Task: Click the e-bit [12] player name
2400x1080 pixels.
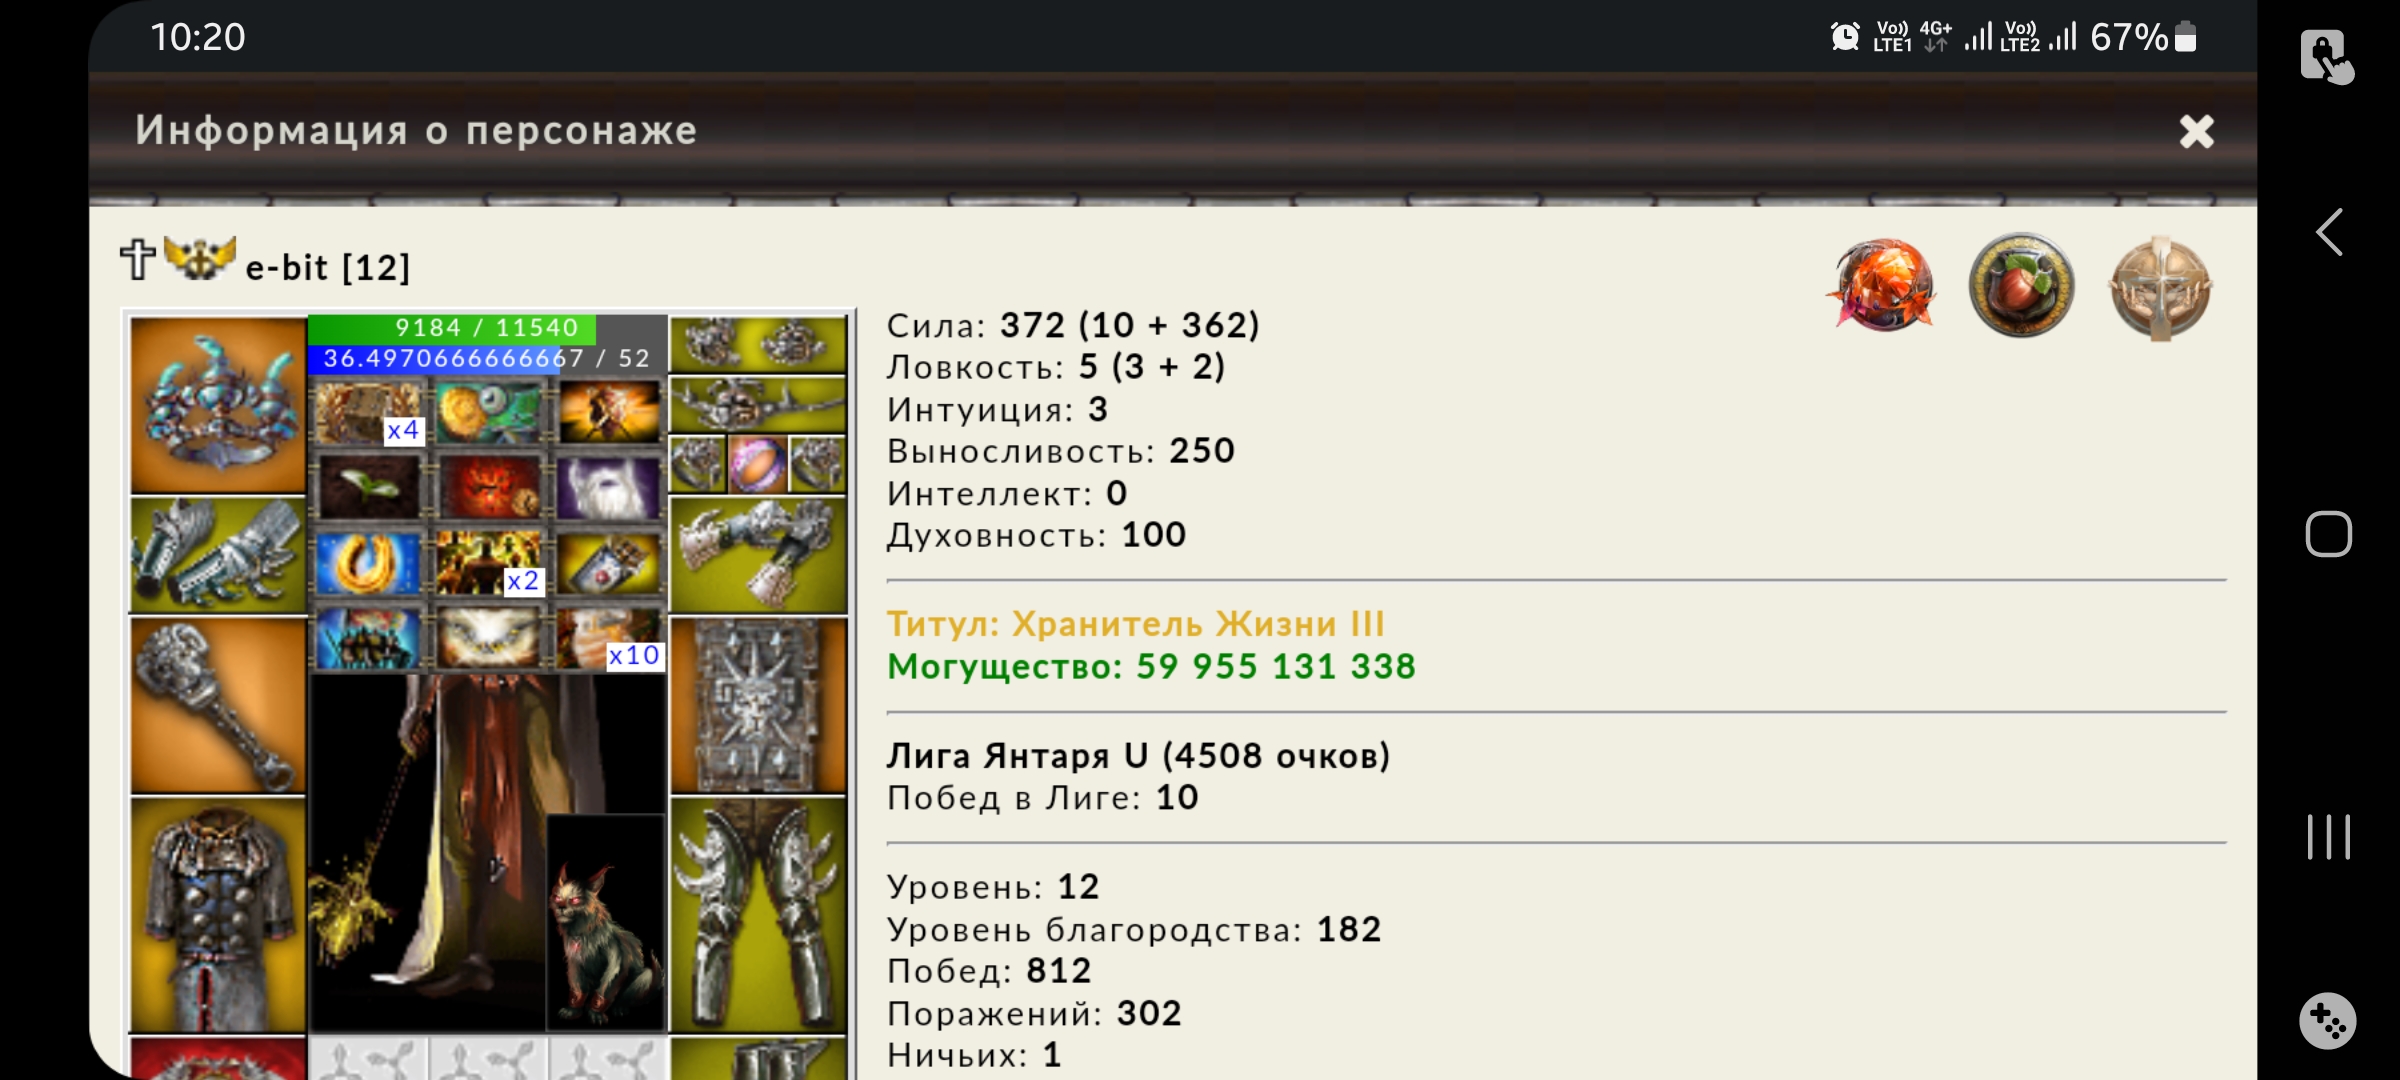Action: click(328, 268)
